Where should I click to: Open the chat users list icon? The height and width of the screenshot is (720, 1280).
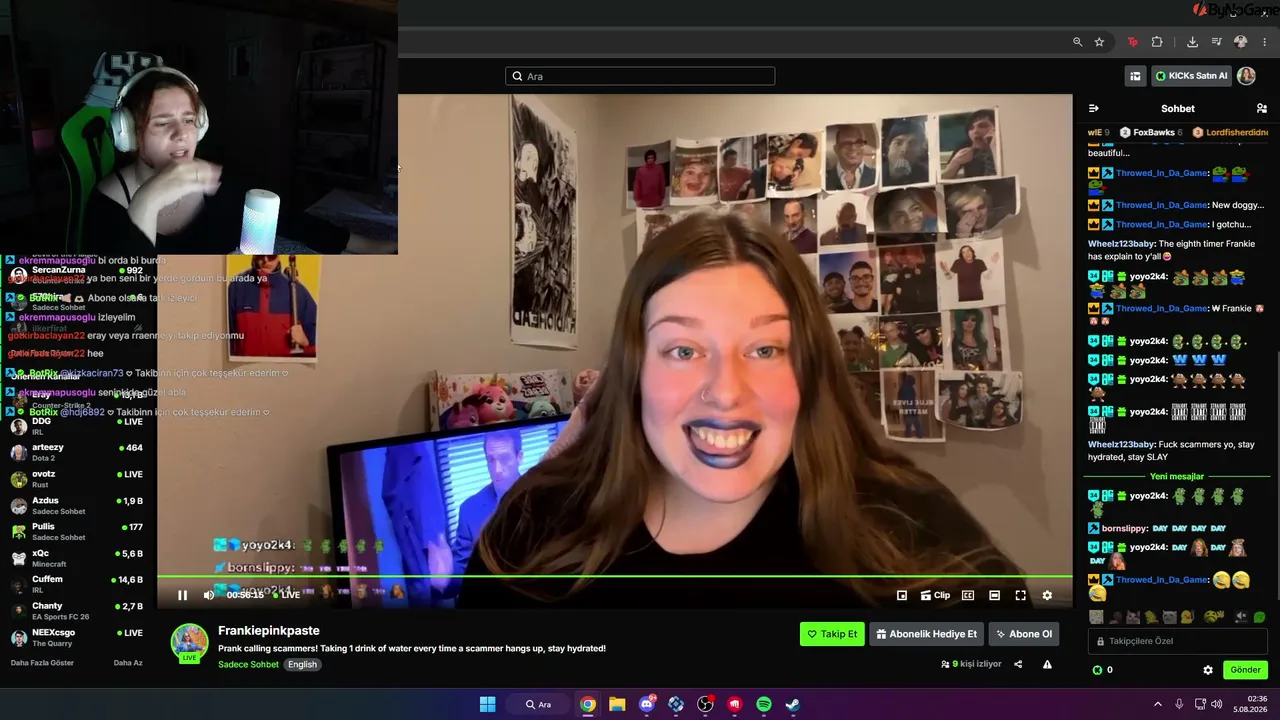1262,108
